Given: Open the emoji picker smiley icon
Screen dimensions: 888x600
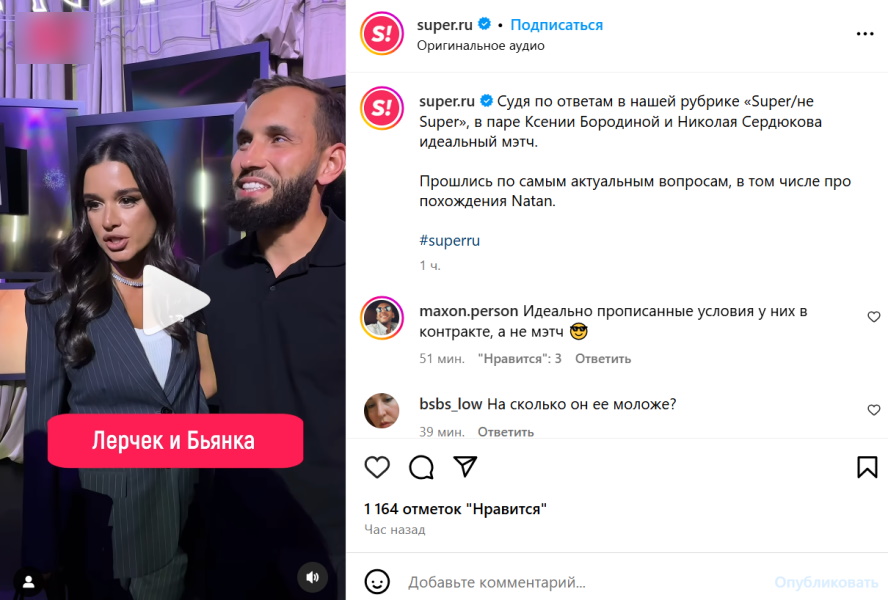Looking at the screenshot, I should click(x=377, y=582).
